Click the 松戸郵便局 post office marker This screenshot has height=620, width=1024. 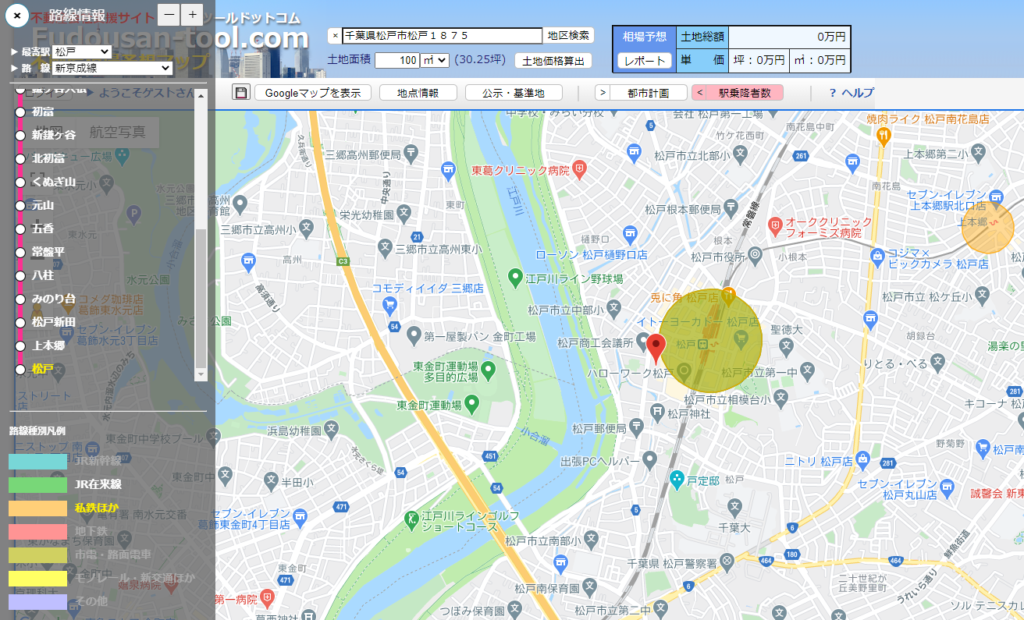636,427
